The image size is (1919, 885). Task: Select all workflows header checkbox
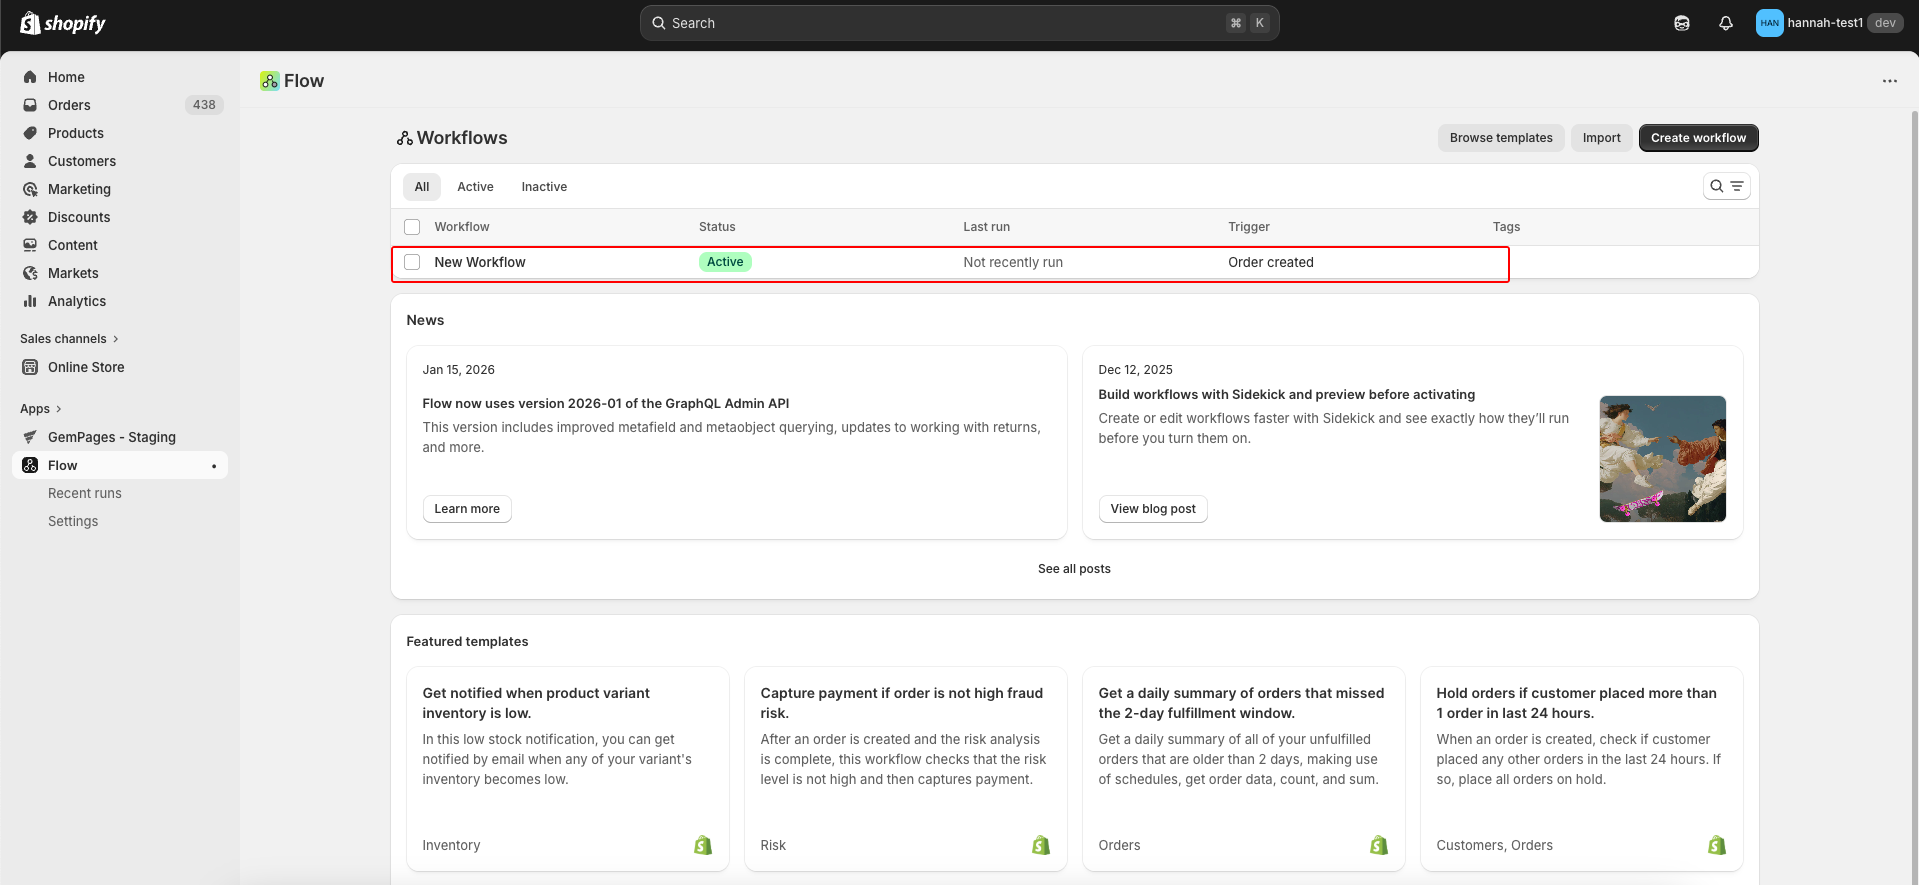click(412, 227)
